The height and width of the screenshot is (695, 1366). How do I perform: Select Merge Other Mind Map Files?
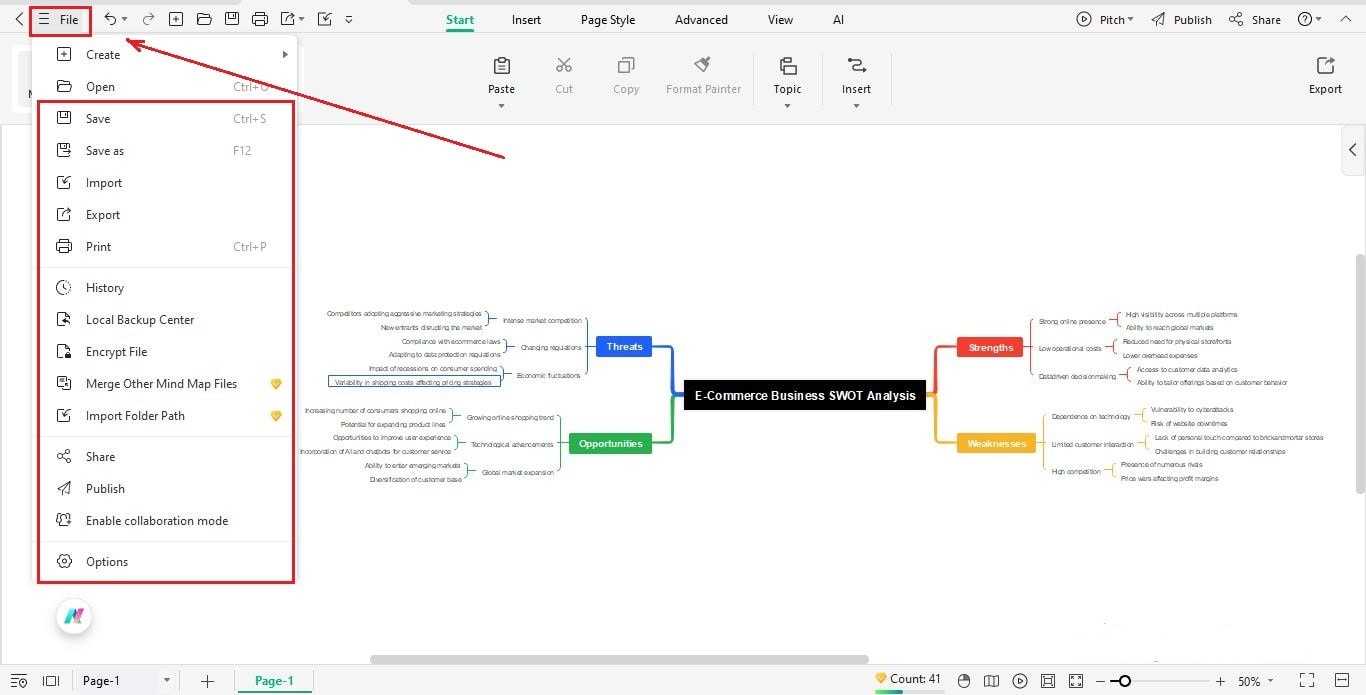pos(165,384)
